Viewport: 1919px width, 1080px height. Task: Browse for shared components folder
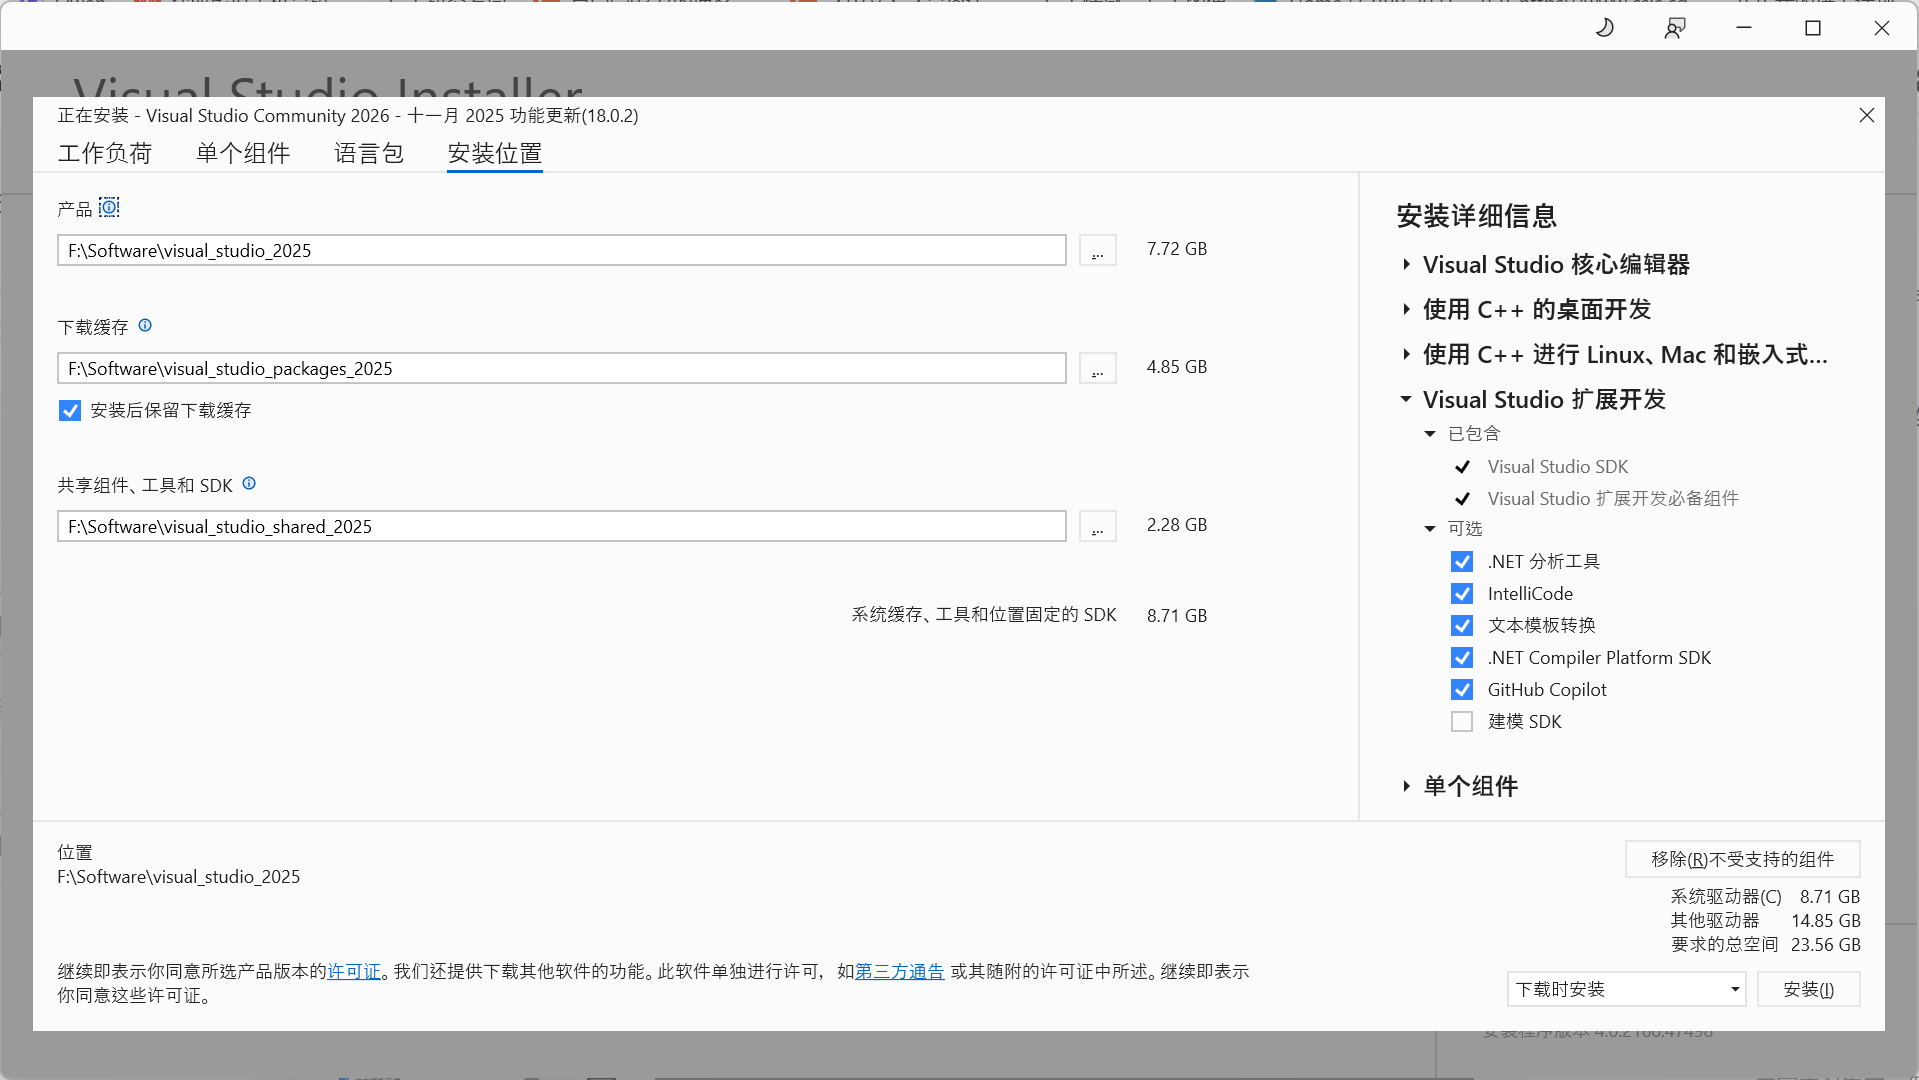(x=1097, y=526)
